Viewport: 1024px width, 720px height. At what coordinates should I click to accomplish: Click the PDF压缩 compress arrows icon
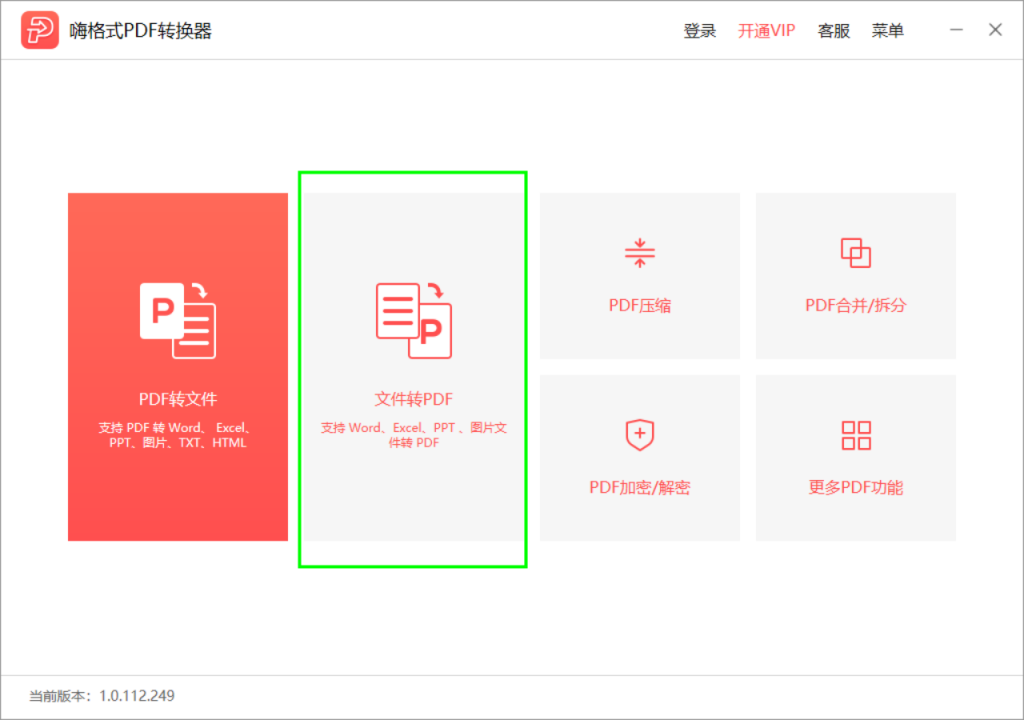pos(640,253)
